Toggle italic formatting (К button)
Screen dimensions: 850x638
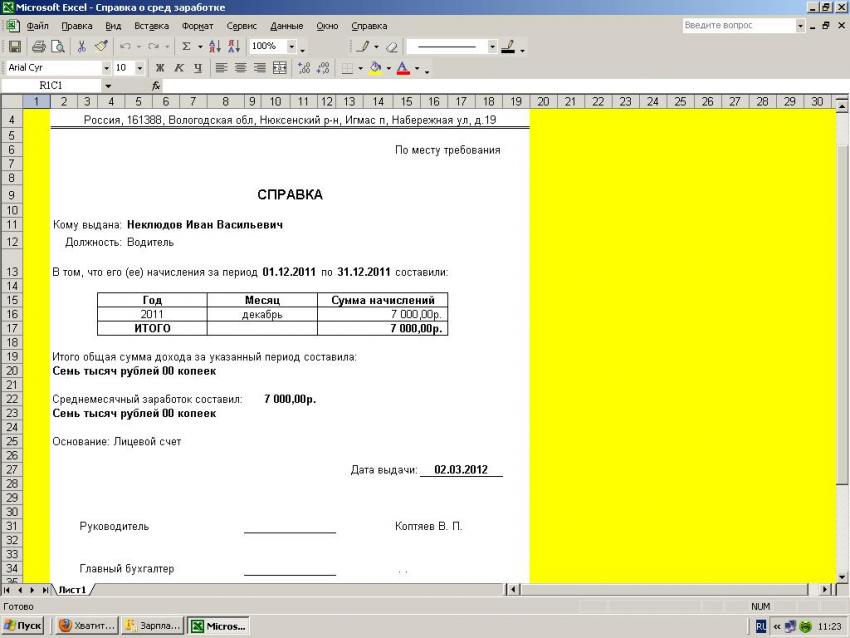[178, 69]
